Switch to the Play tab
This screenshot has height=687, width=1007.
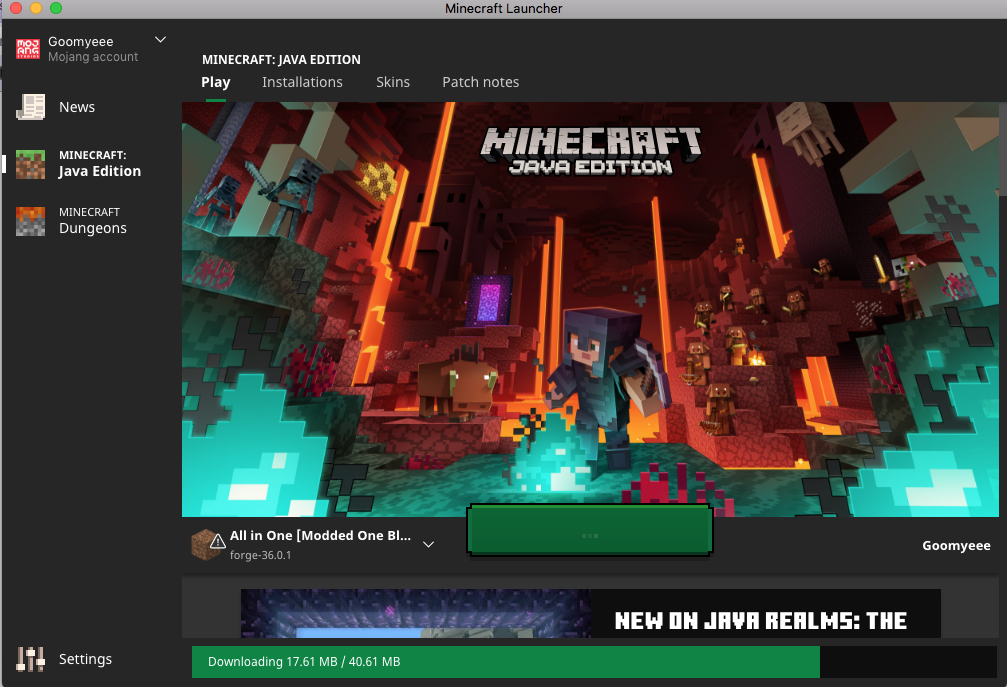[x=215, y=82]
